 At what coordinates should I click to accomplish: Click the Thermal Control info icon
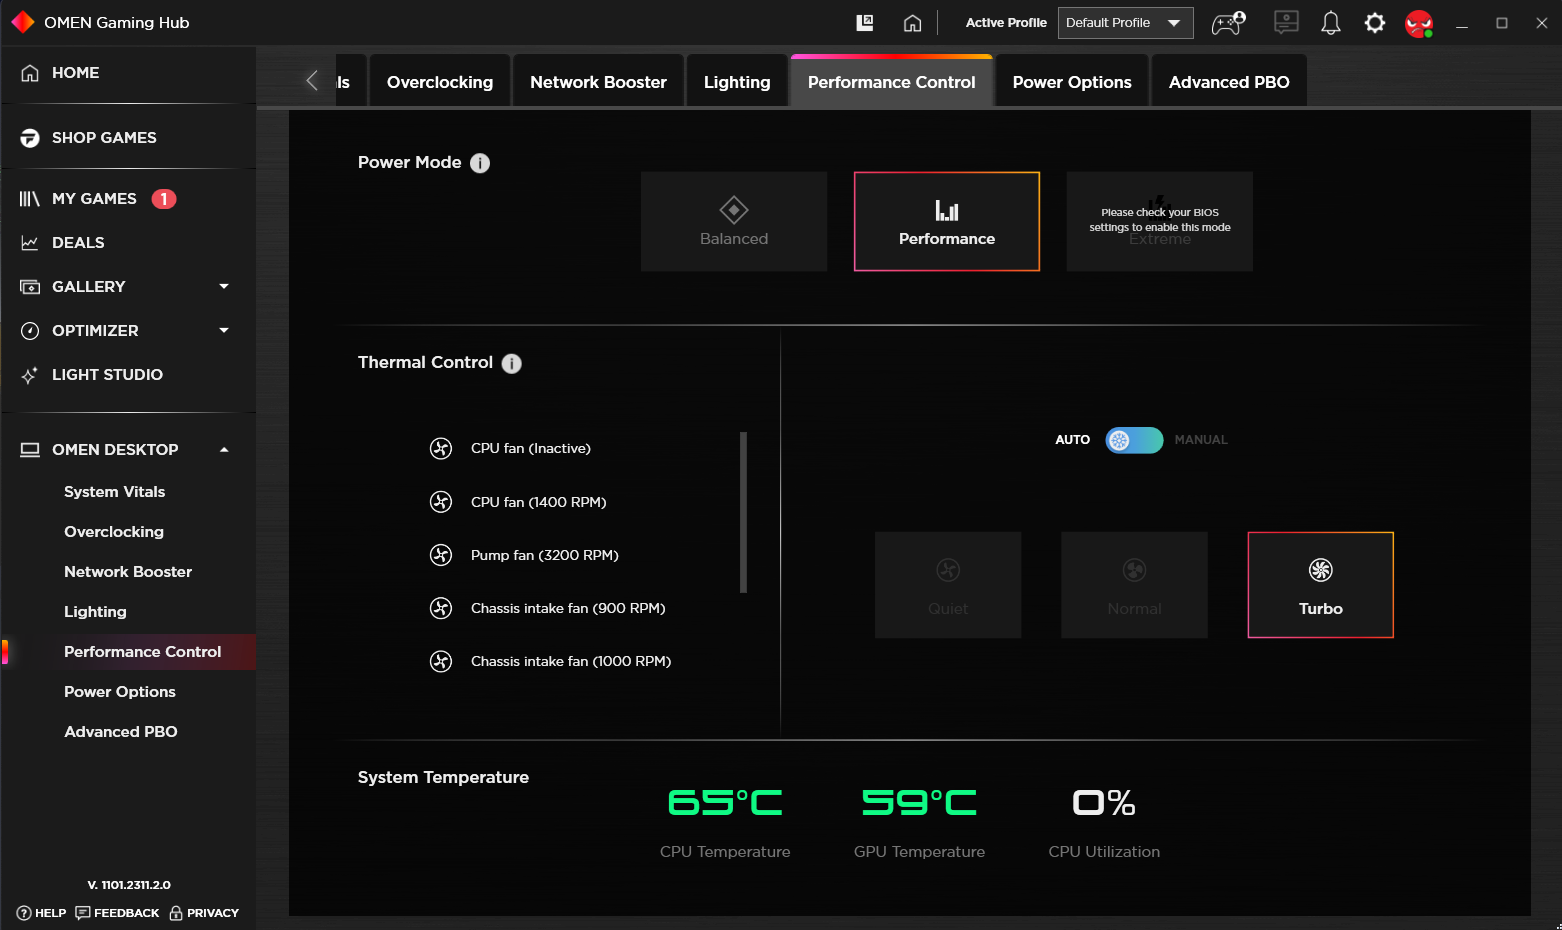tap(511, 363)
